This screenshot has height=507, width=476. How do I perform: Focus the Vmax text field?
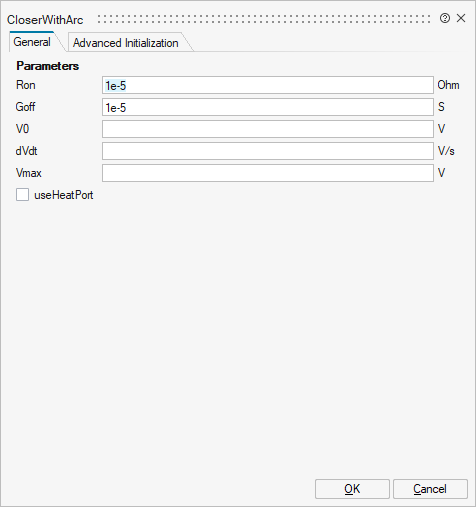(268, 173)
